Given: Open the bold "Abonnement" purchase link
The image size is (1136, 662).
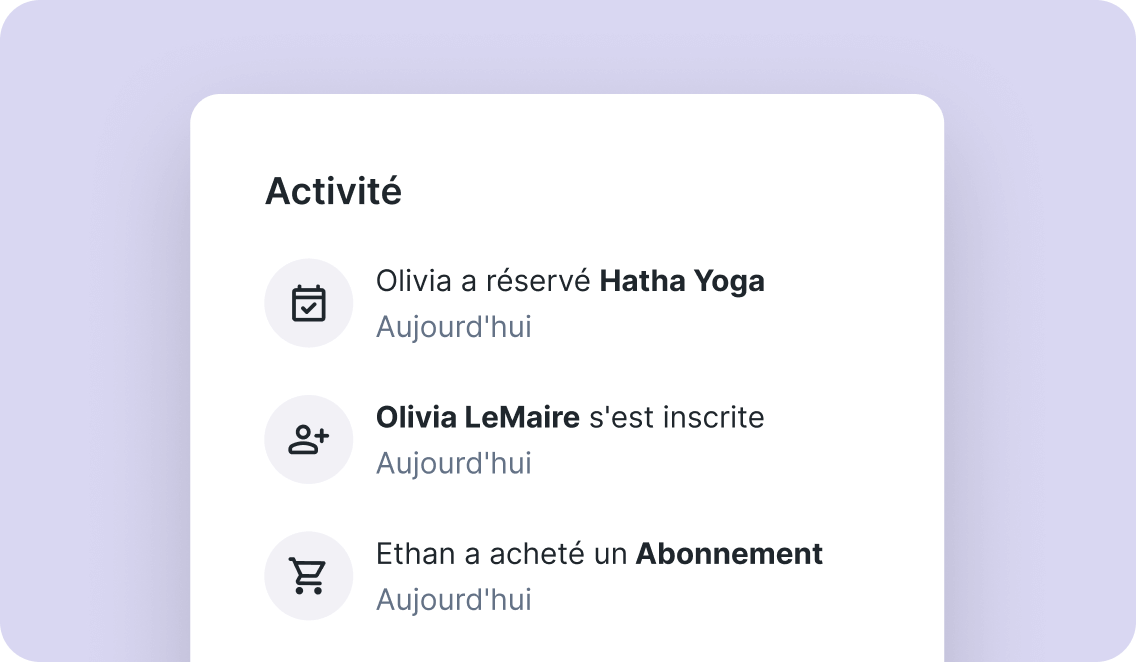Looking at the screenshot, I should click(x=729, y=553).
